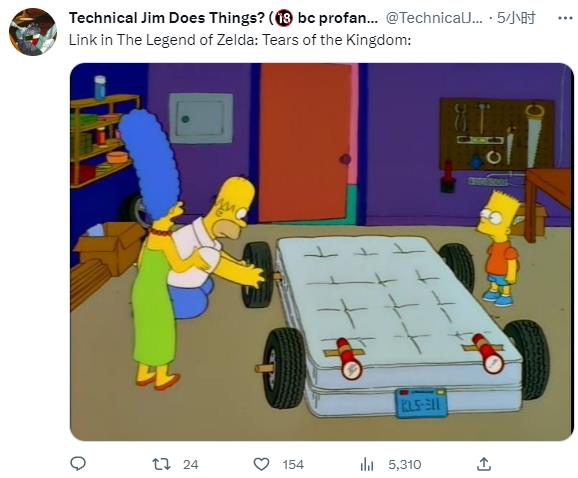Viewport: 578px width, 478px height.
Task: Open the tweet's 5小时 timestamp
Action: coord(516,18)
